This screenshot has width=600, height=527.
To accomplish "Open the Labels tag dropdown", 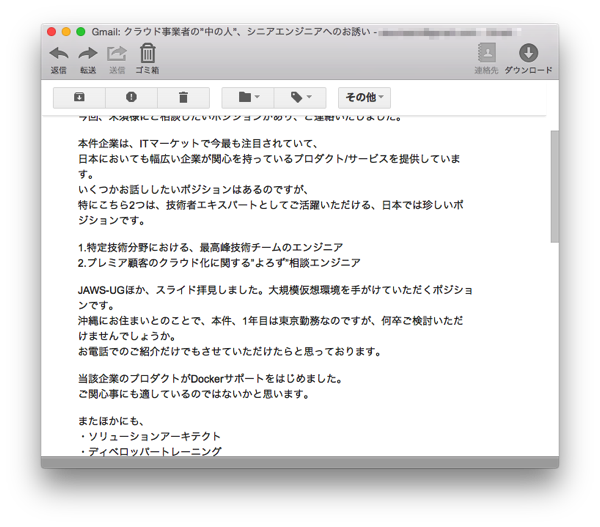I will (x=300, y=97).
